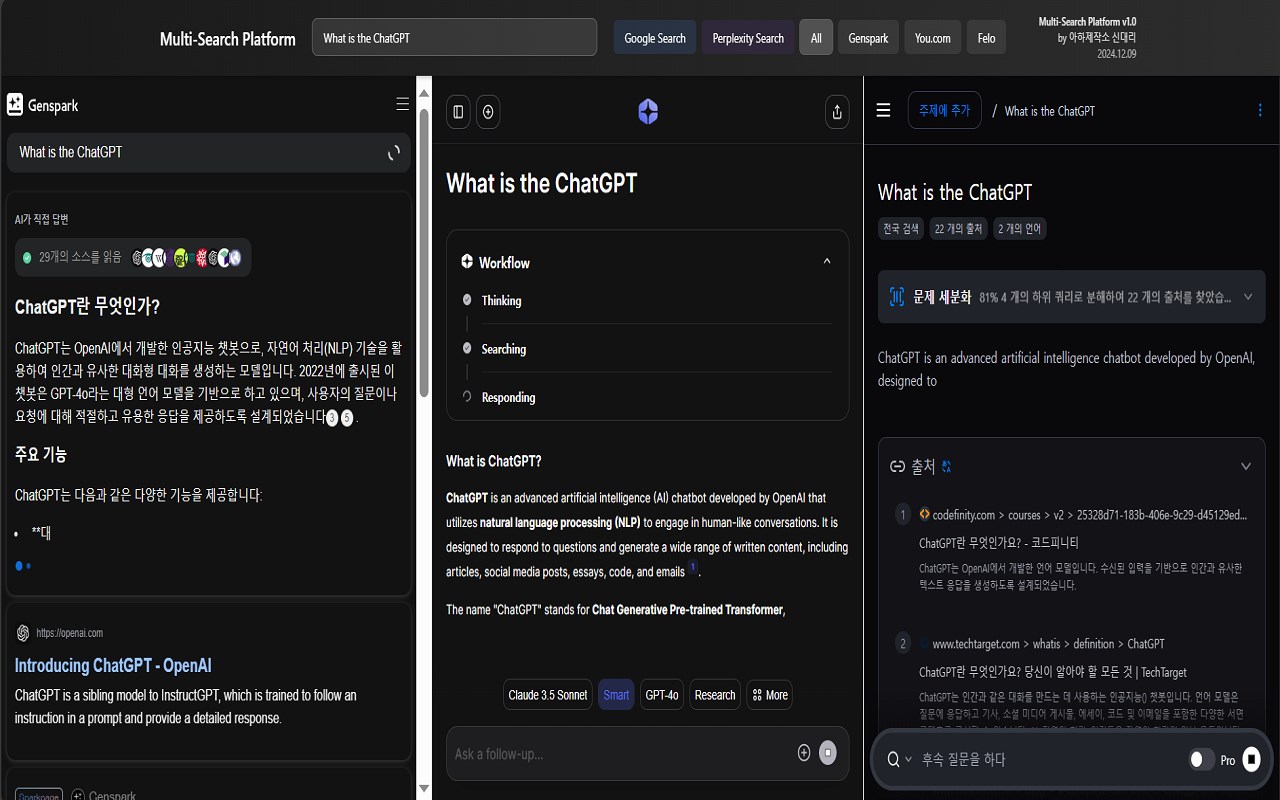Image resolution: width=1280 pixels, height=800 pixels.
Task: Switch to the Genspark tab
Action: pyautogui.click(x=868, y=38)
